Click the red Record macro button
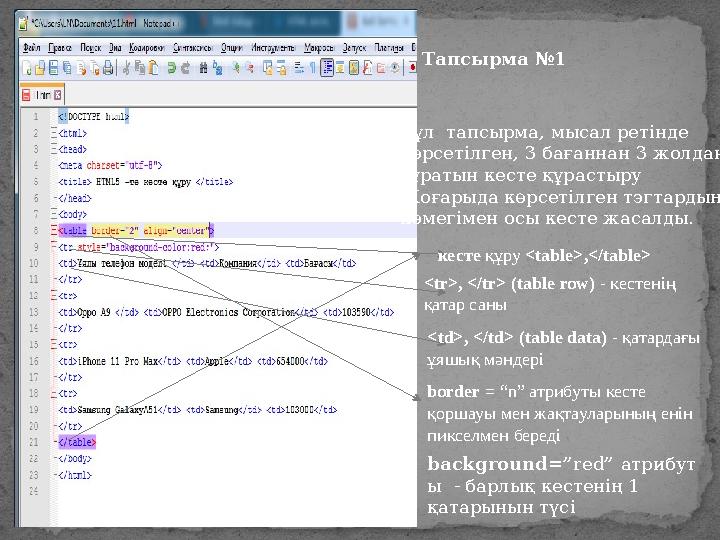Image resolution: width=720 pixels, height=540 pixels. 412,68
